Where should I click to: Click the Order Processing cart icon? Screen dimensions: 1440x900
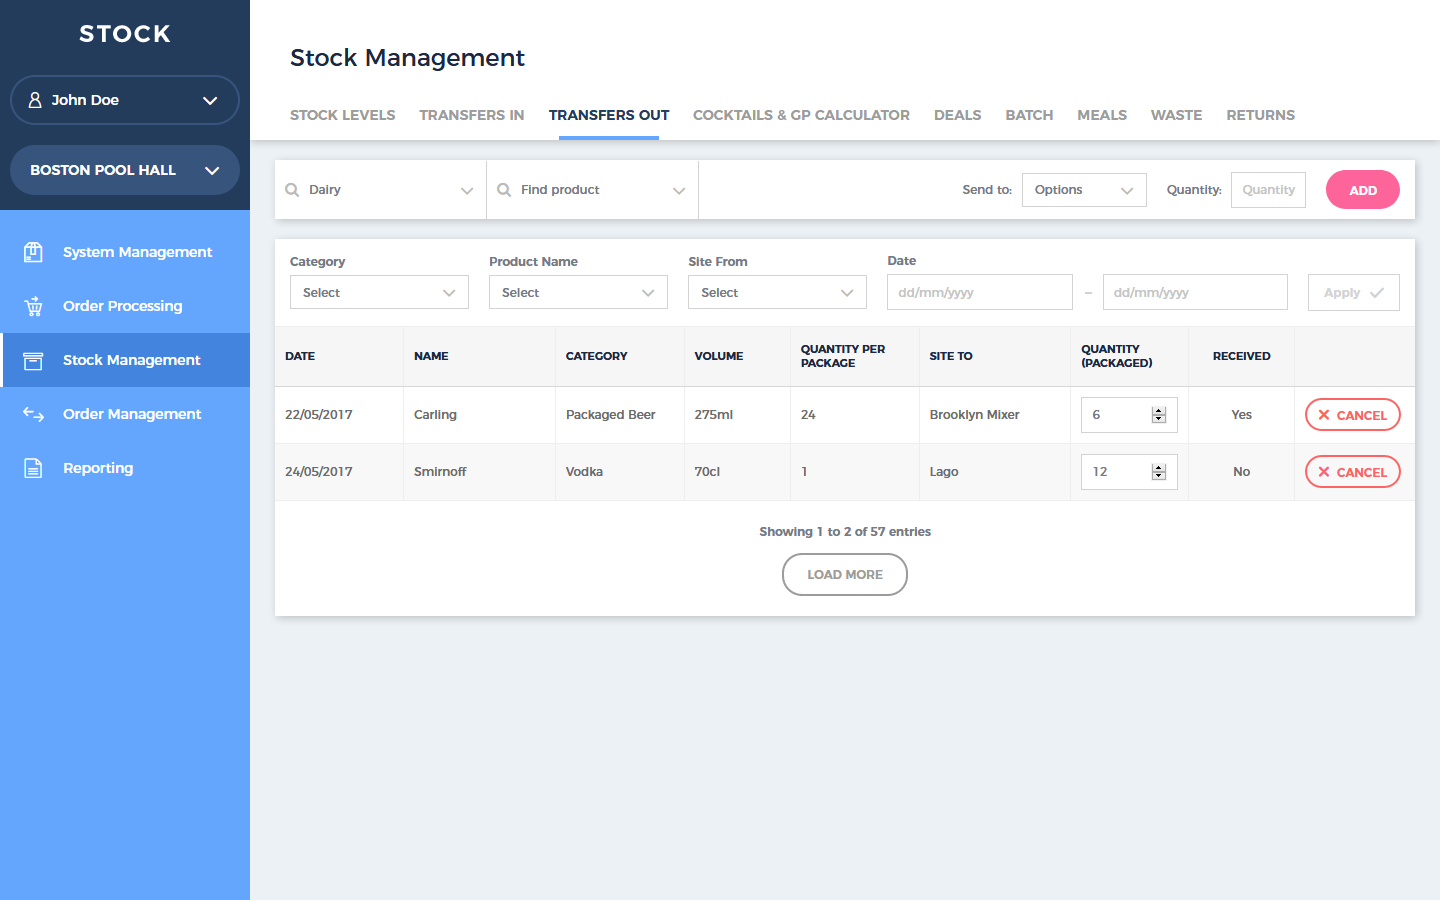pyautogui.click(x=33, y=306)
